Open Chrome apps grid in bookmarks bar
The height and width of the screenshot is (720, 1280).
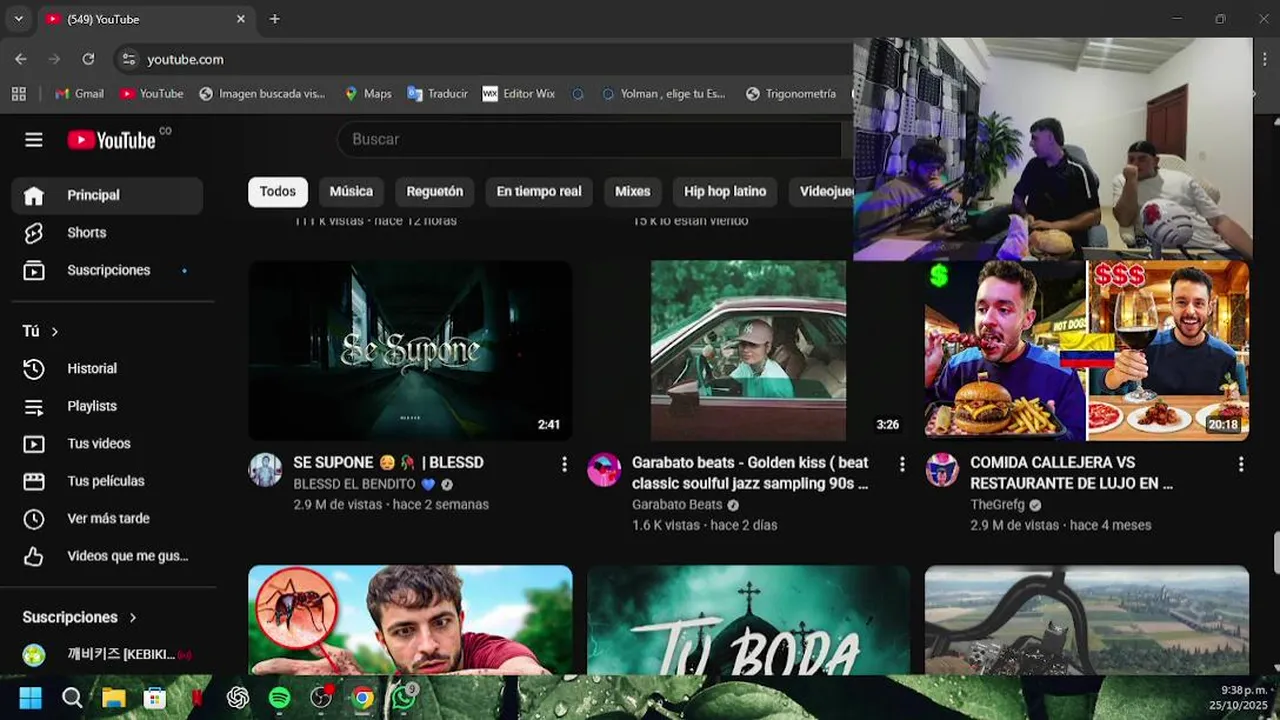tap(18, 93)
